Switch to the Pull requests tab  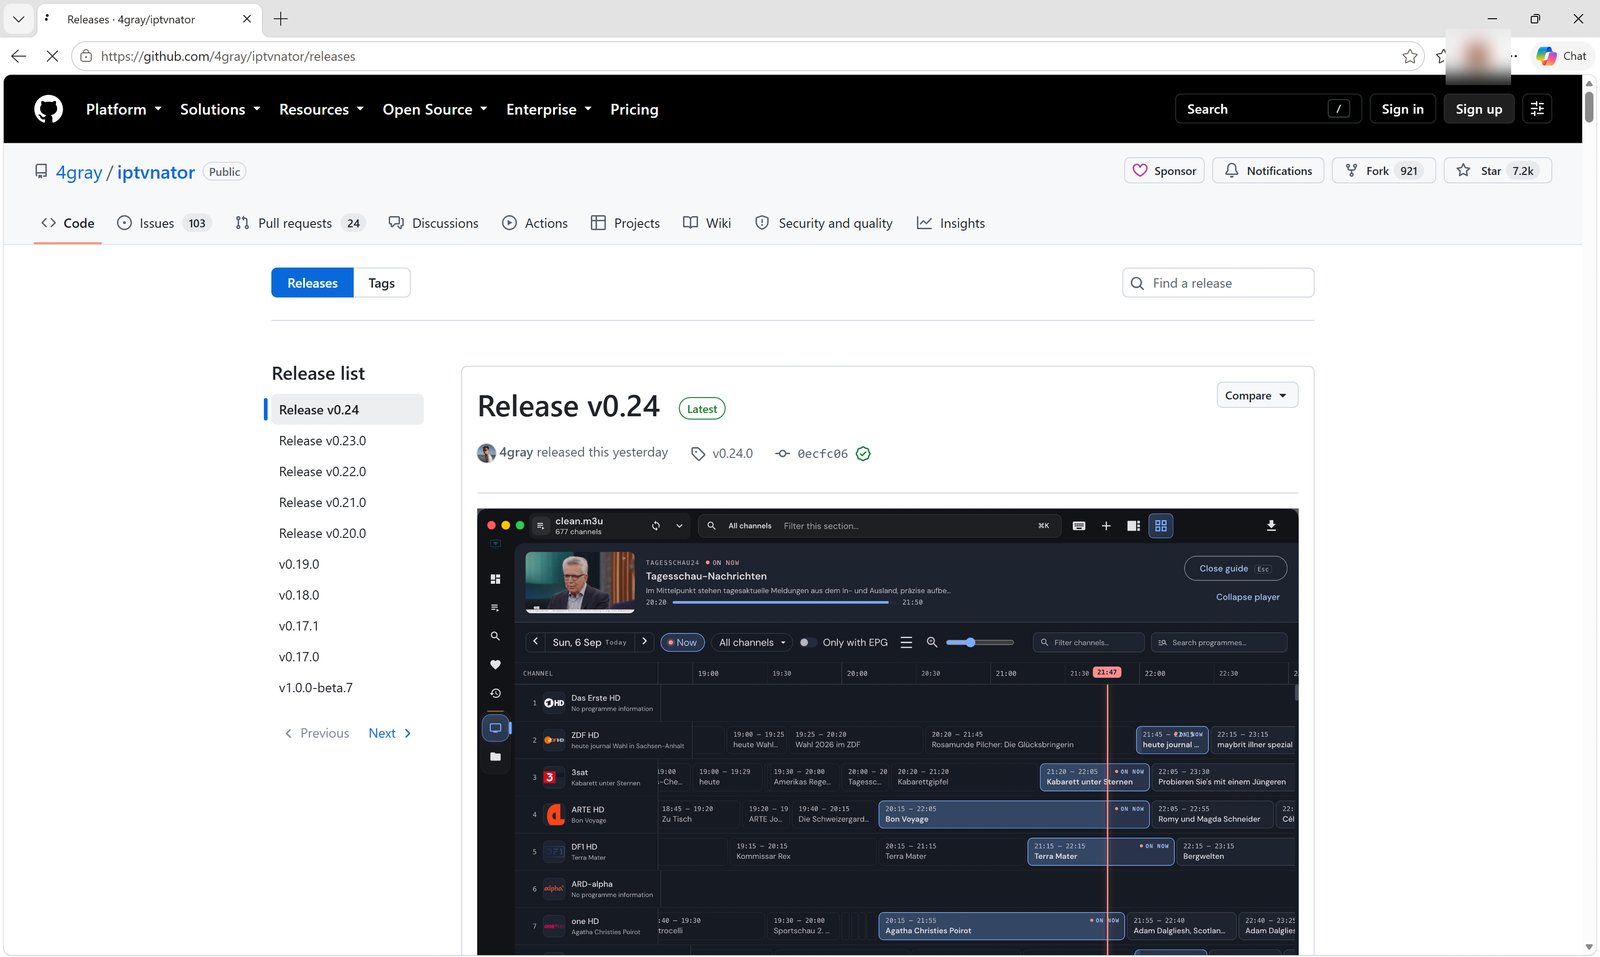pyautogui.click(x=300, y=223)
